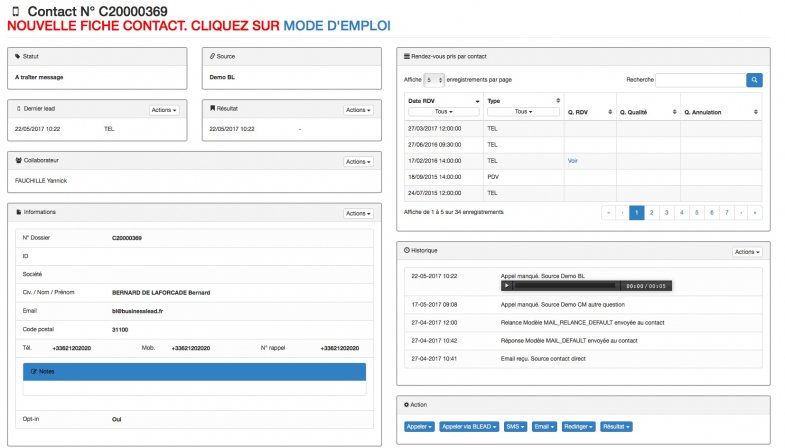The height and width of the screenshot is (448, 785).
Task: Open Actions dropdown in Dernier lead panel
Action: pos(165,110)
